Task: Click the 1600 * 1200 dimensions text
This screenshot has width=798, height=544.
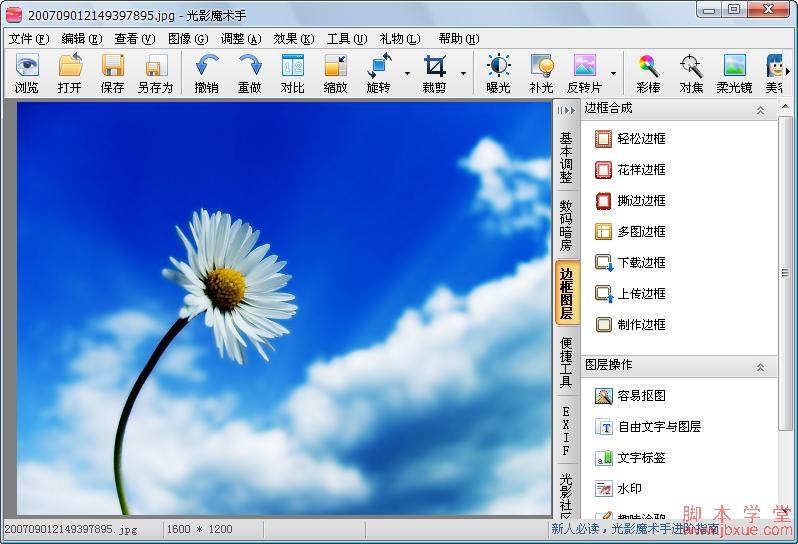Action: pyautogui.click(x=200, y=529)
